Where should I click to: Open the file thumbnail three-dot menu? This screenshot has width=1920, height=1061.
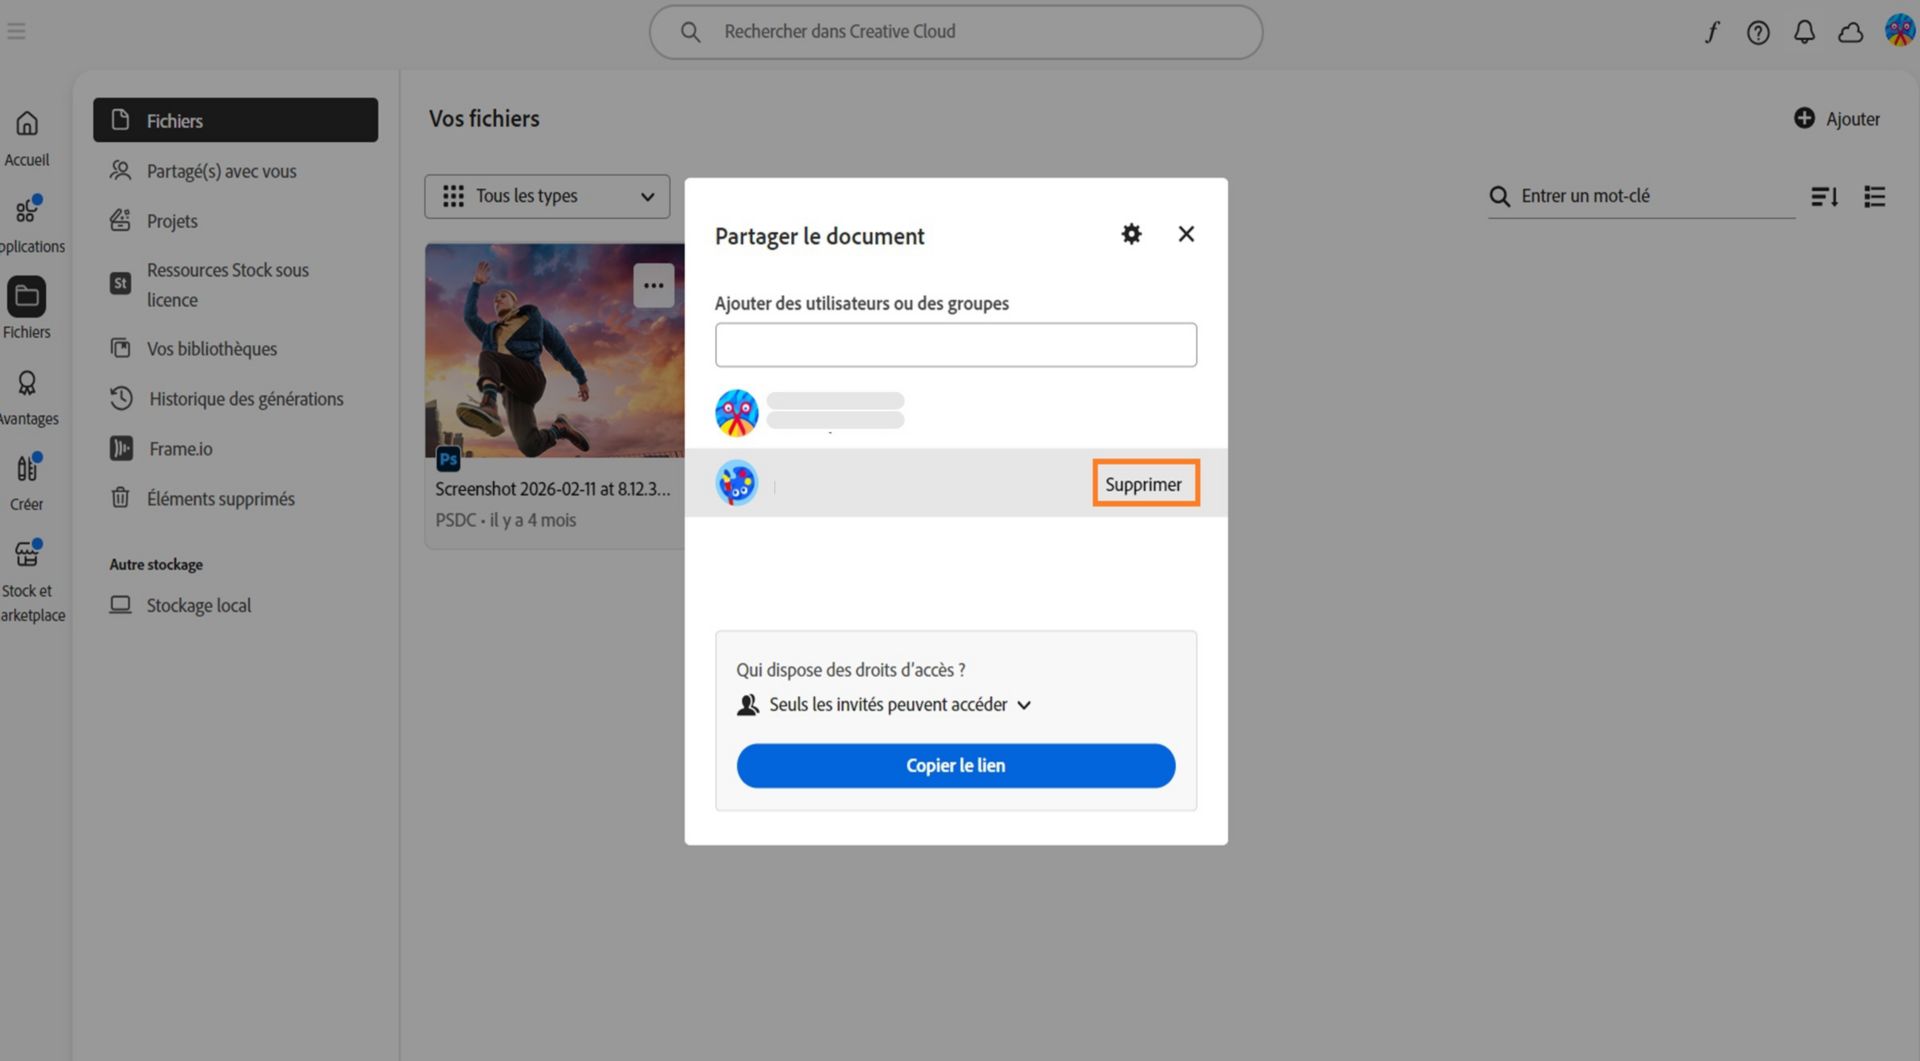pos(654,286)
